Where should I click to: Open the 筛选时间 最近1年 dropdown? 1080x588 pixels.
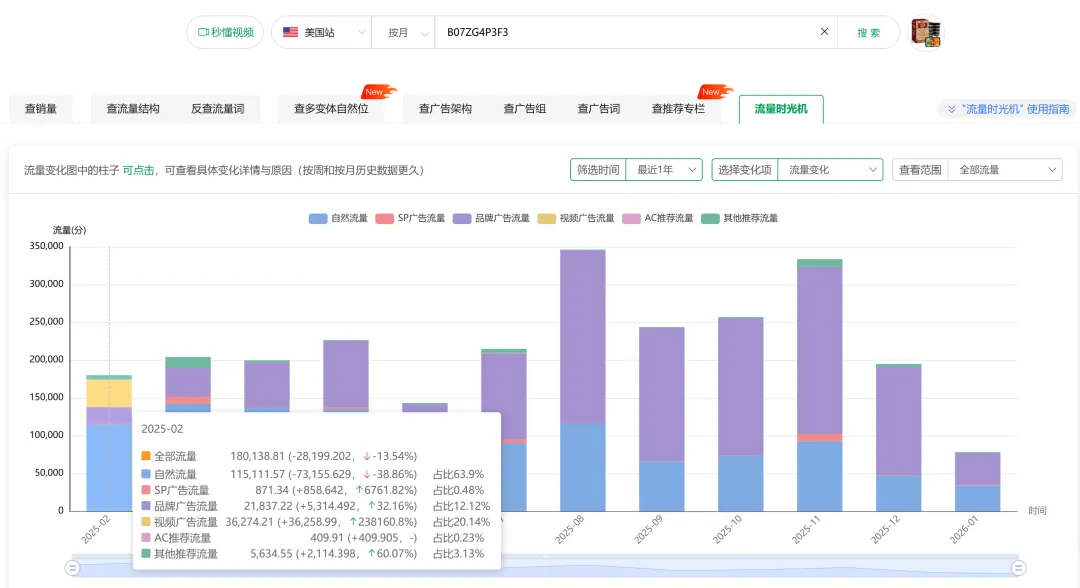[664, 170]
